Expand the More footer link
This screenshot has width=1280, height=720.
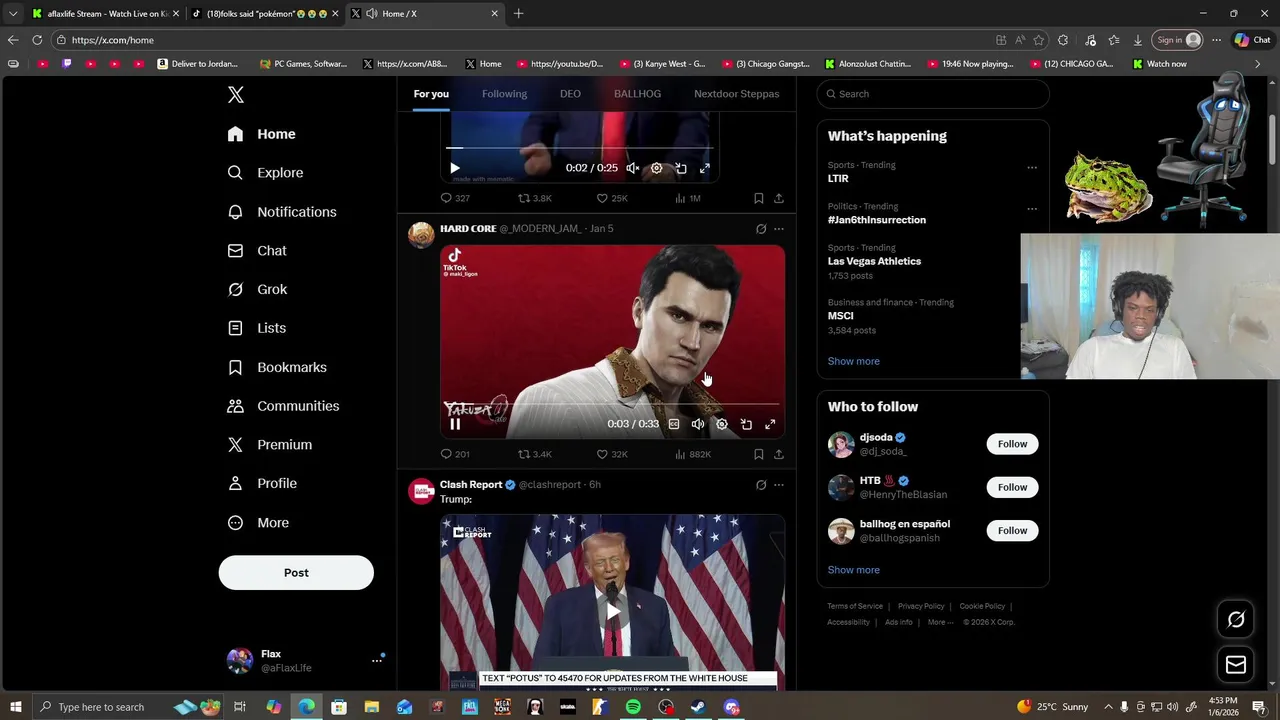click(940, 622)
